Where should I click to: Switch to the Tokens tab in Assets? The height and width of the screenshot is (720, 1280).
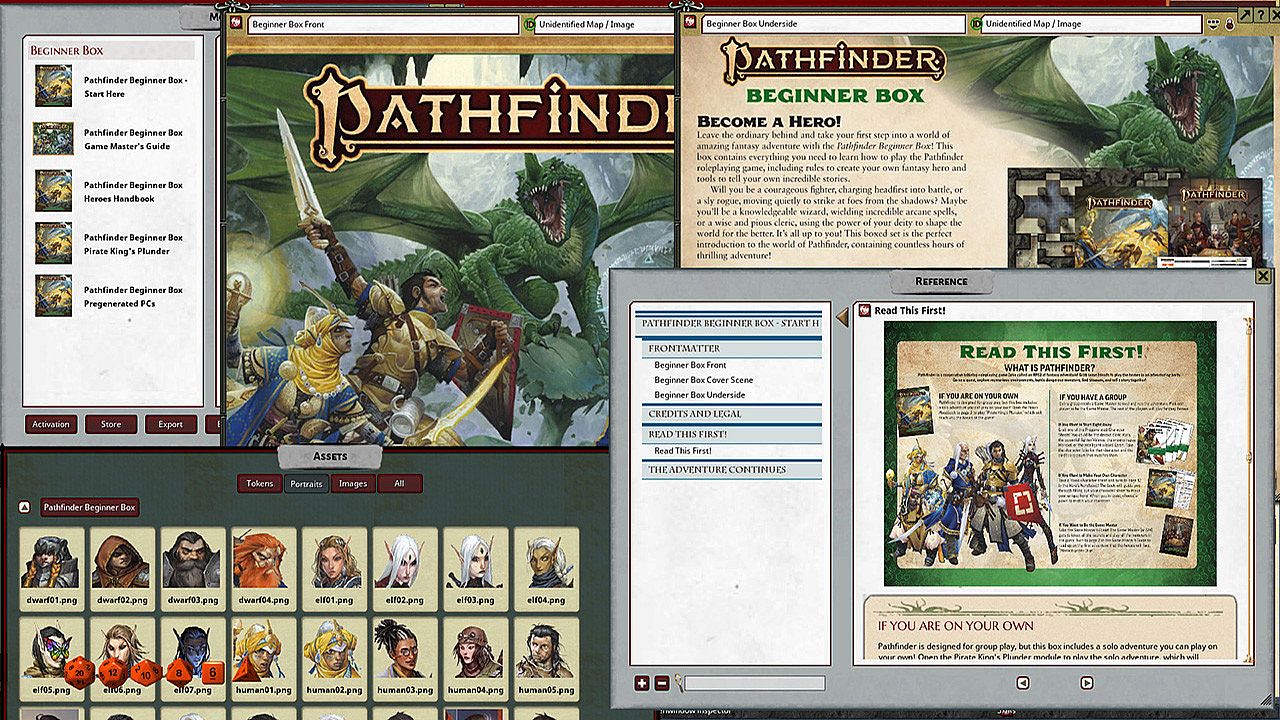259,484
